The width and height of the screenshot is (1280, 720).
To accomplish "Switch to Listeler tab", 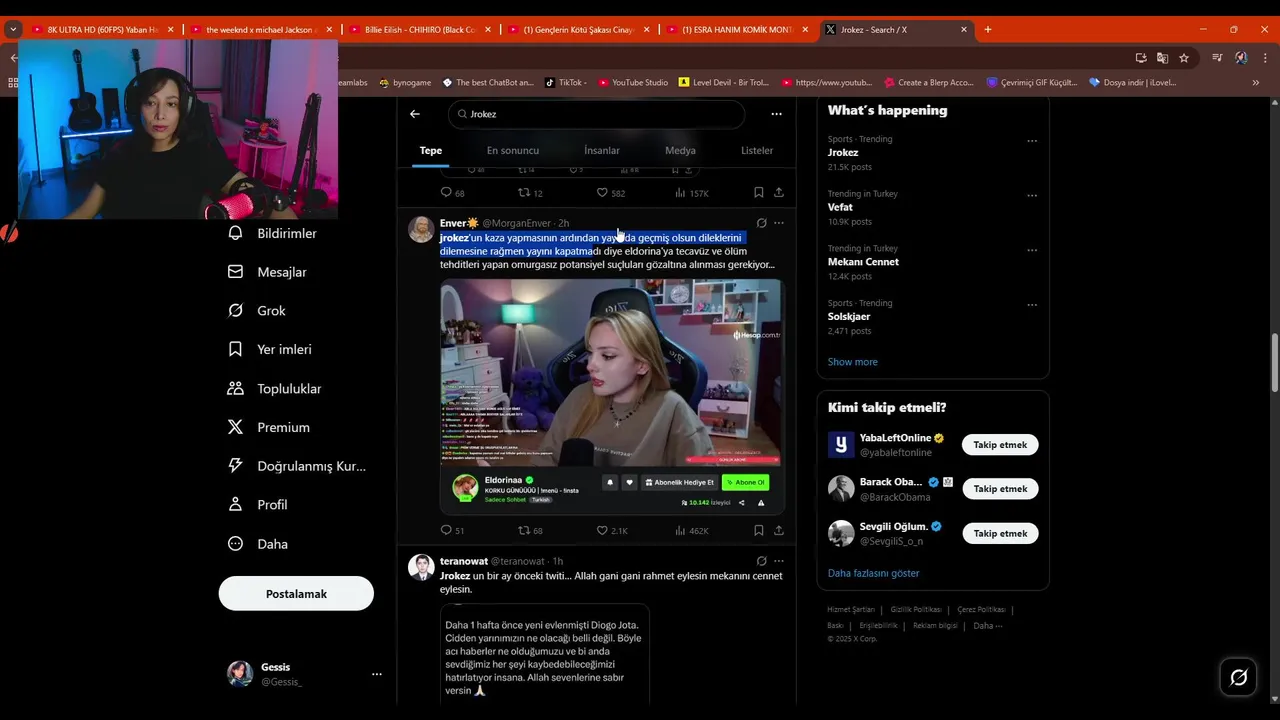I will click(x=757, y=150).
